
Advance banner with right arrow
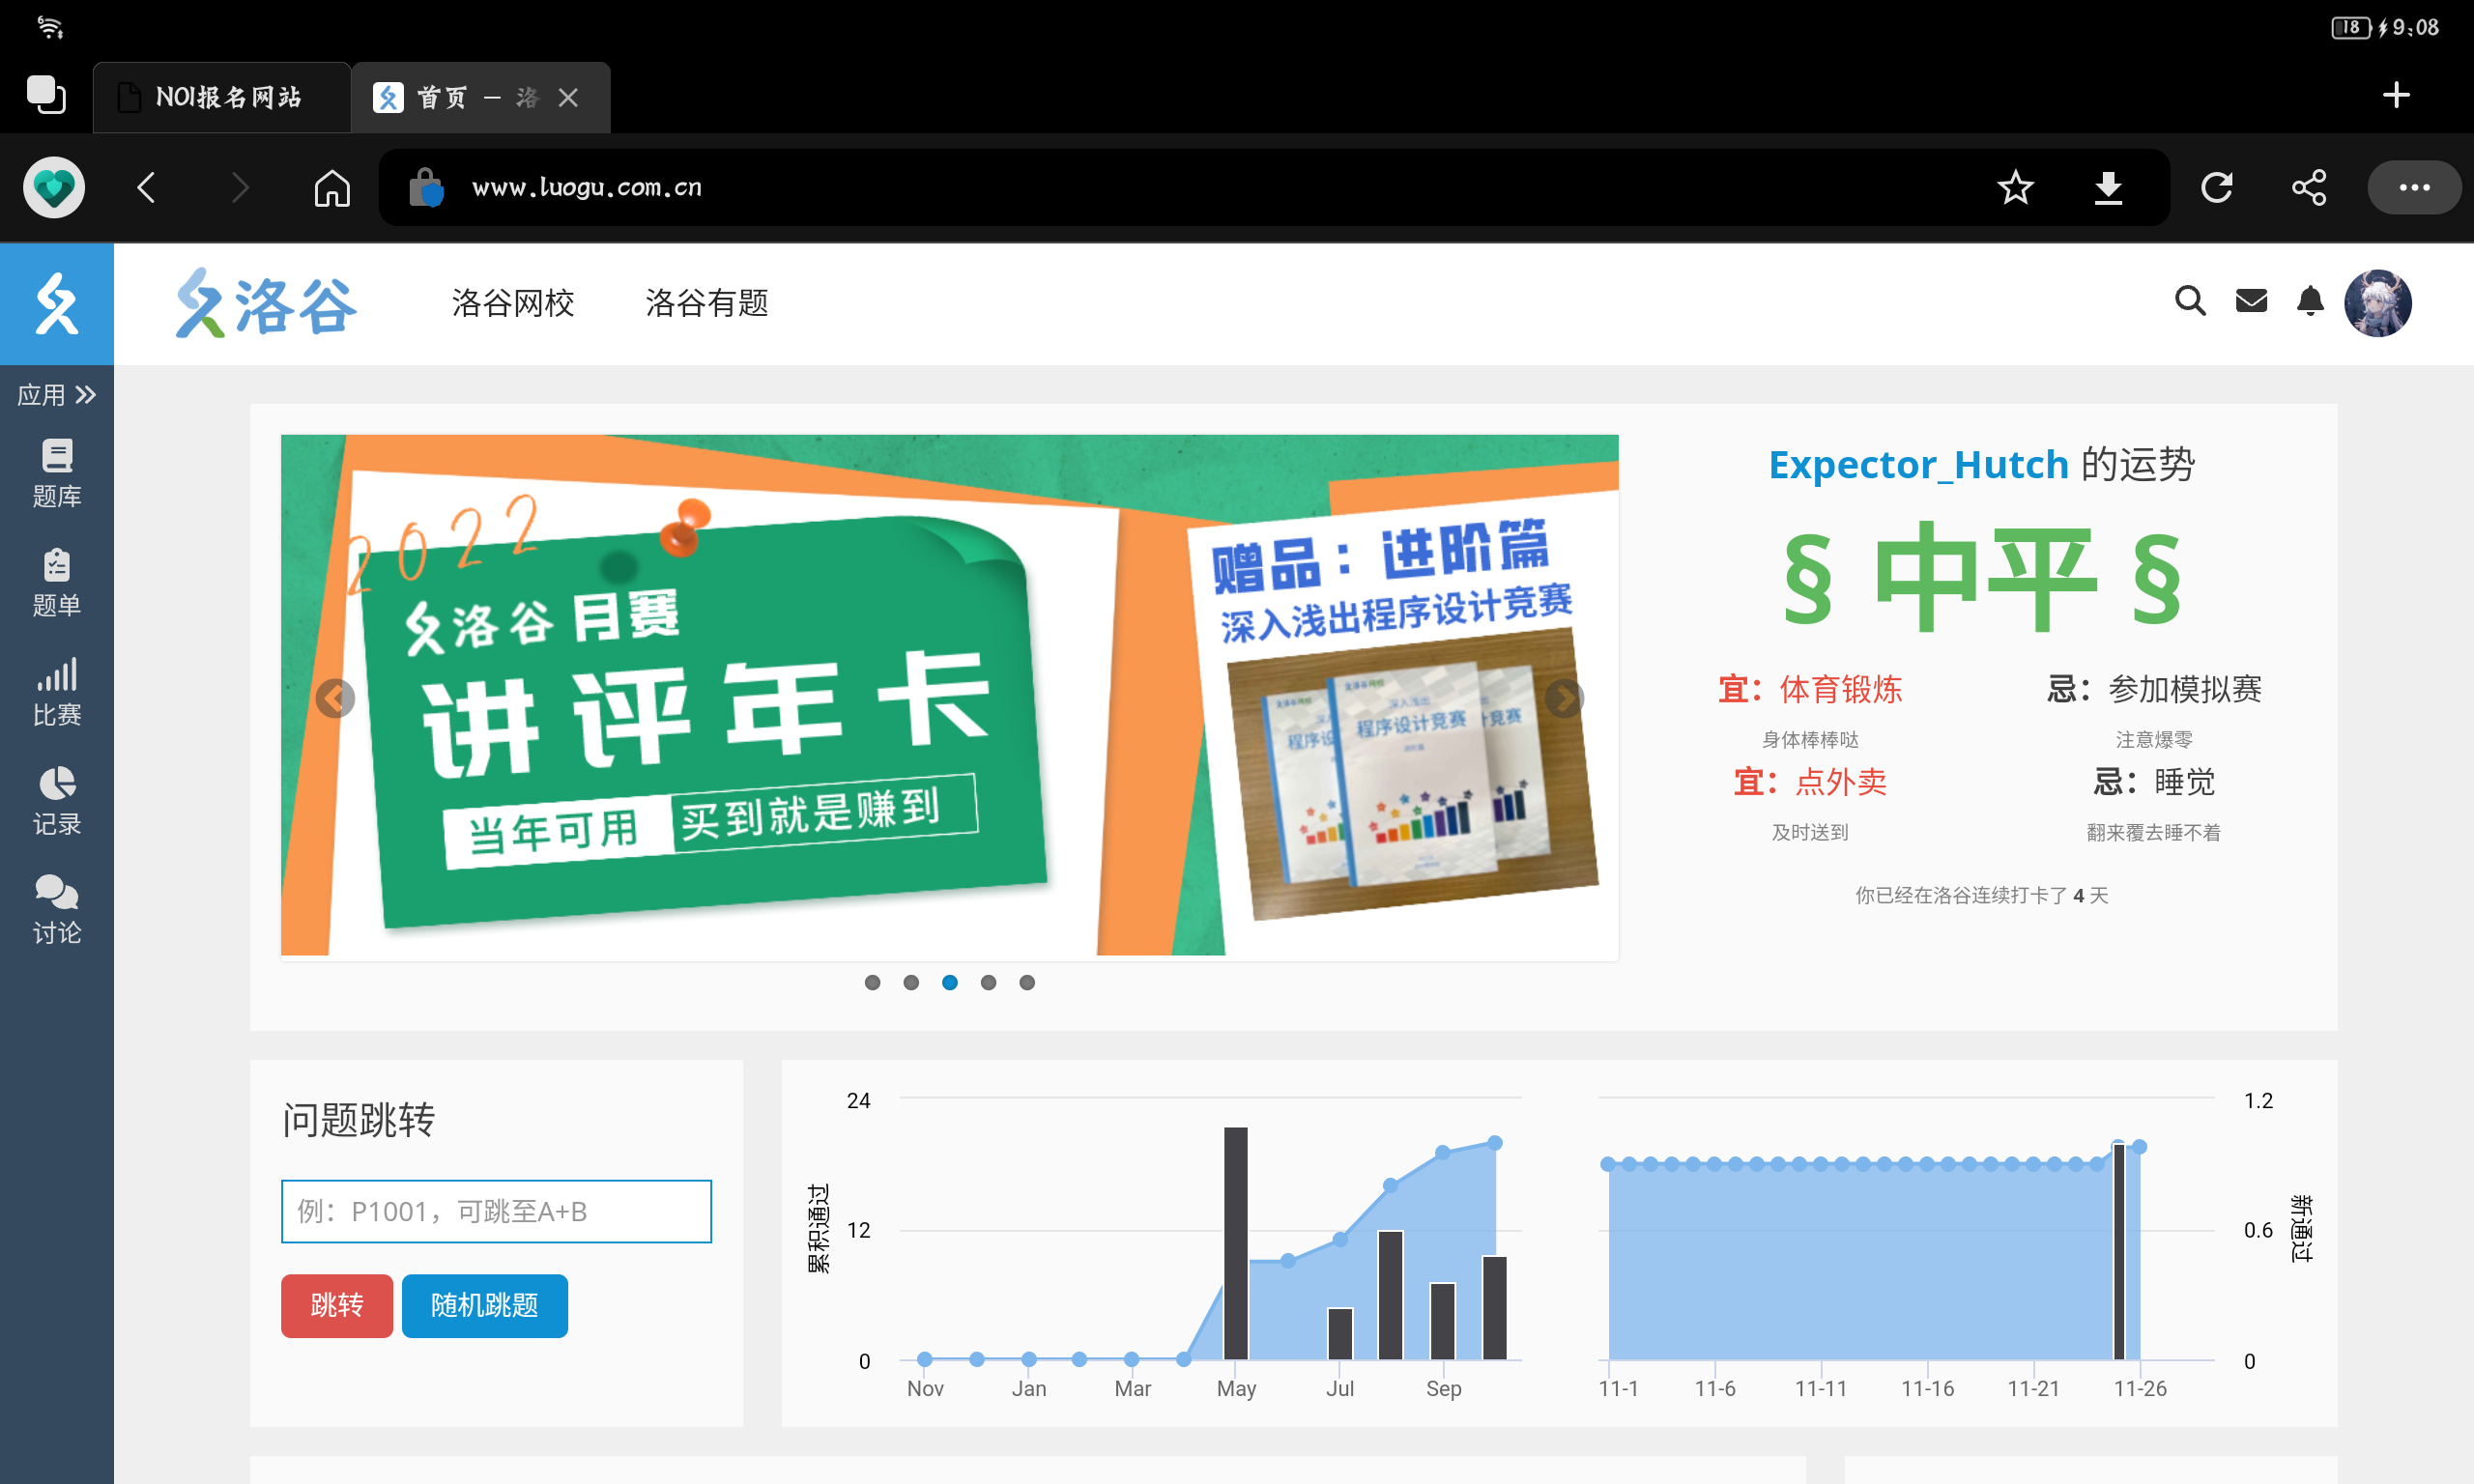point(1564,698)
